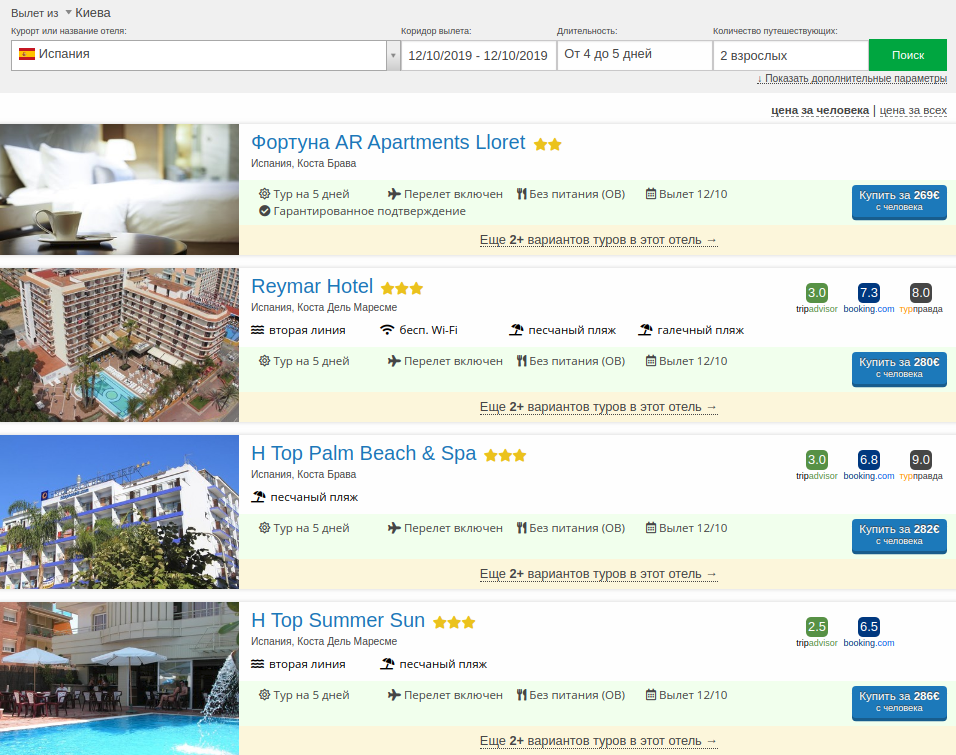Click tour duration icon in Palm Beach row

click(x=264, y=528)
